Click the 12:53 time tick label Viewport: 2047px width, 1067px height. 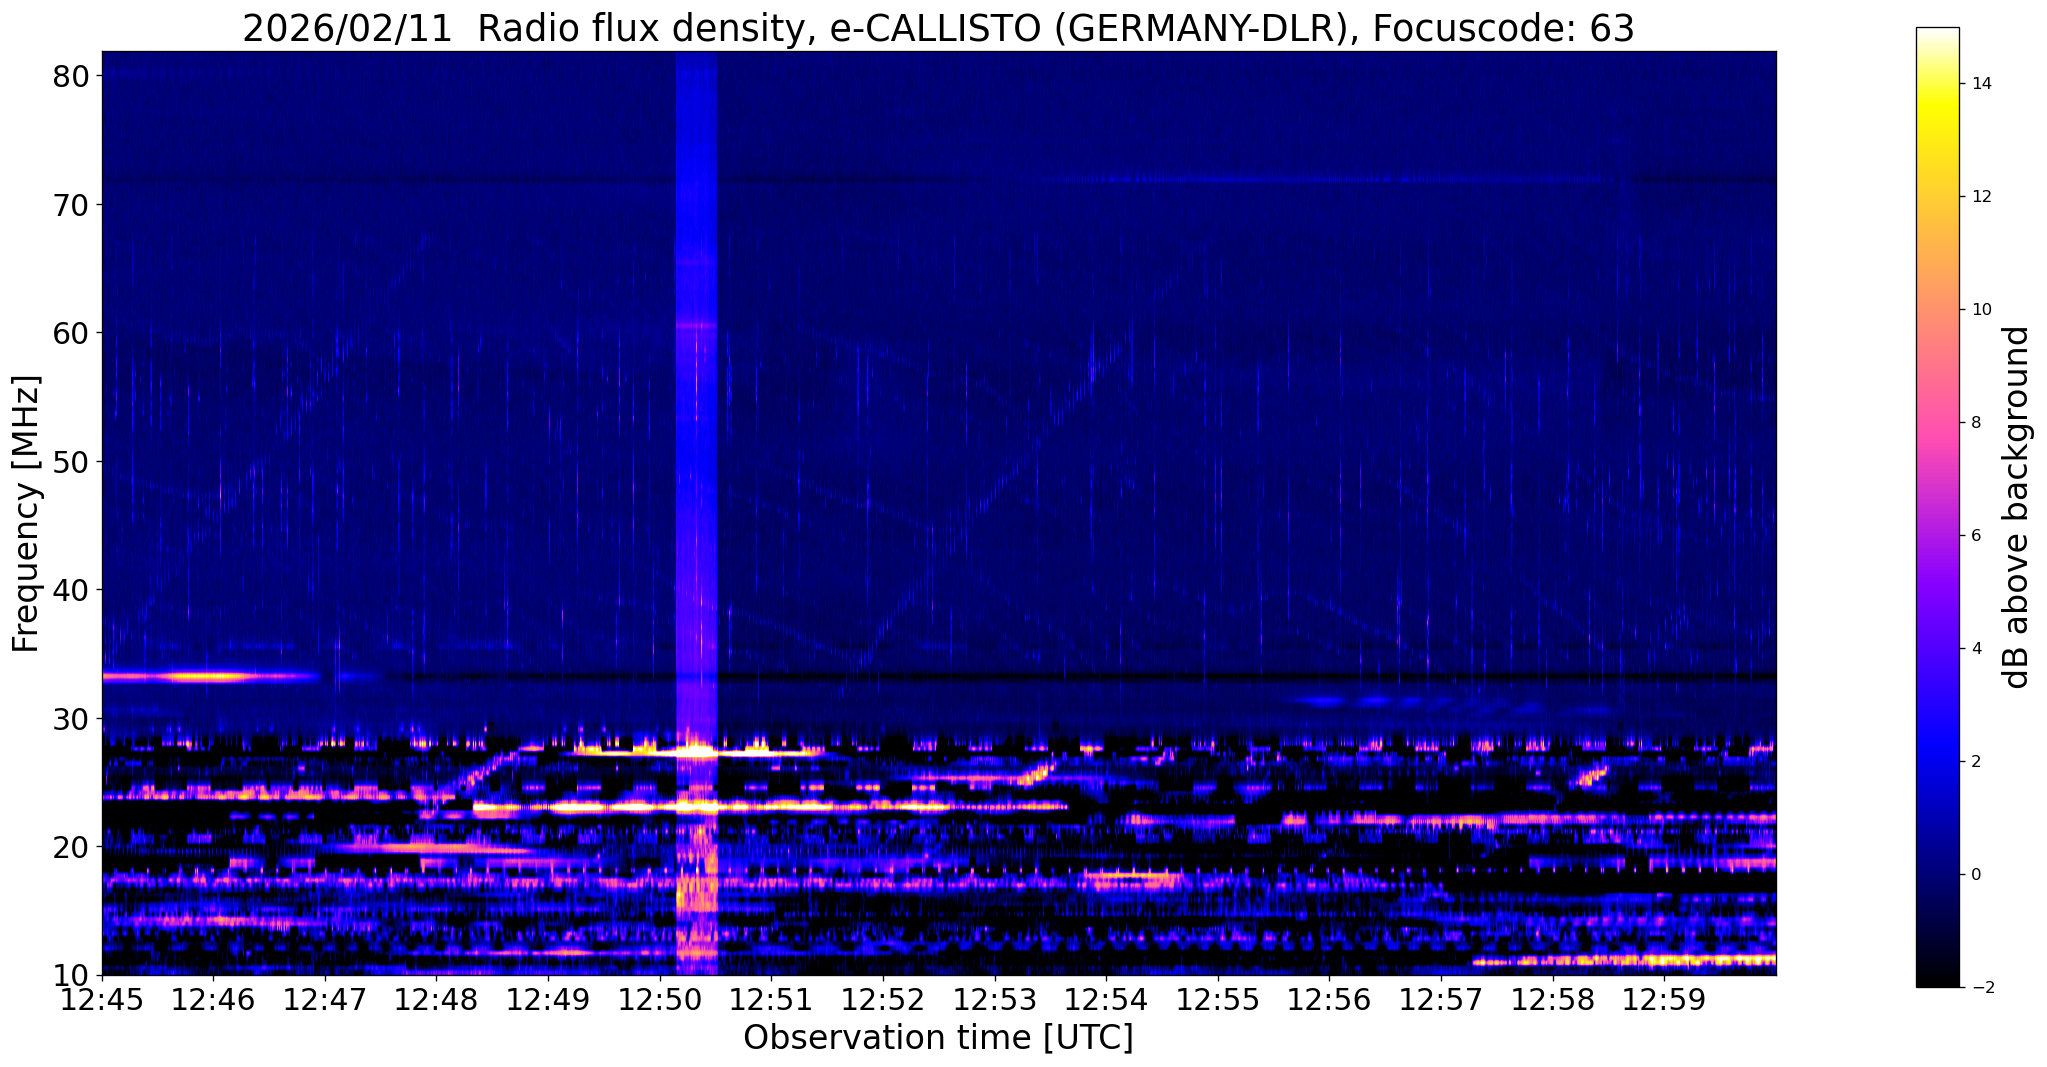(x=995, y=1000)
